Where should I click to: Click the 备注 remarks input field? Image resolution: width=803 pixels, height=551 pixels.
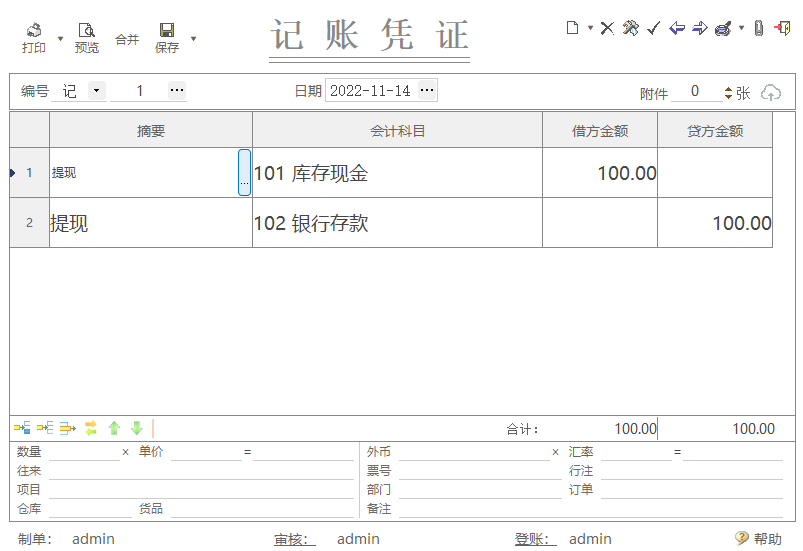click(x=589, y=509)
